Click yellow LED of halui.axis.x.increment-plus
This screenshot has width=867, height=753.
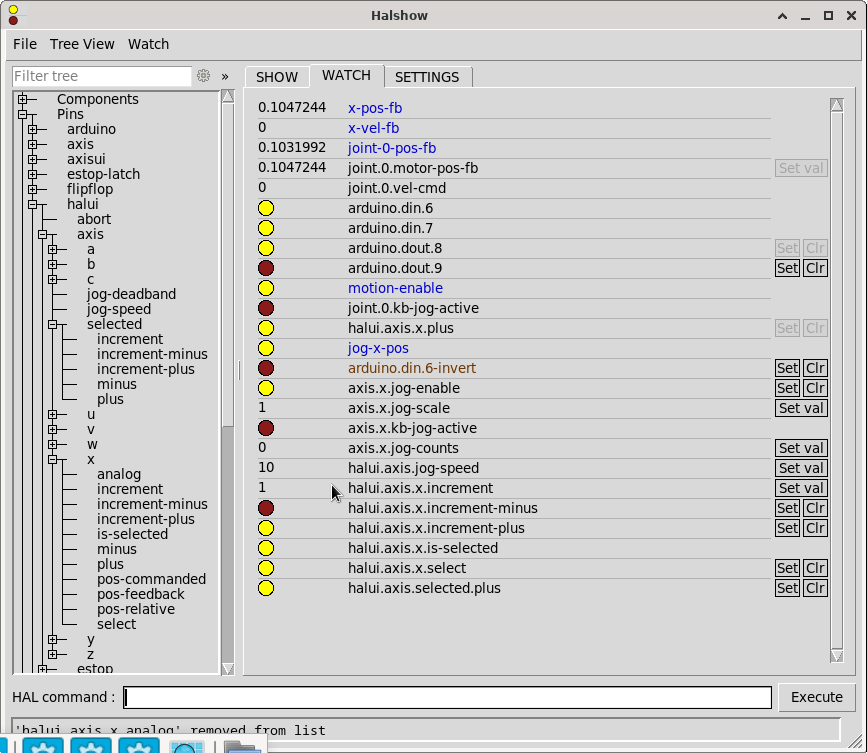click(266, 528)
